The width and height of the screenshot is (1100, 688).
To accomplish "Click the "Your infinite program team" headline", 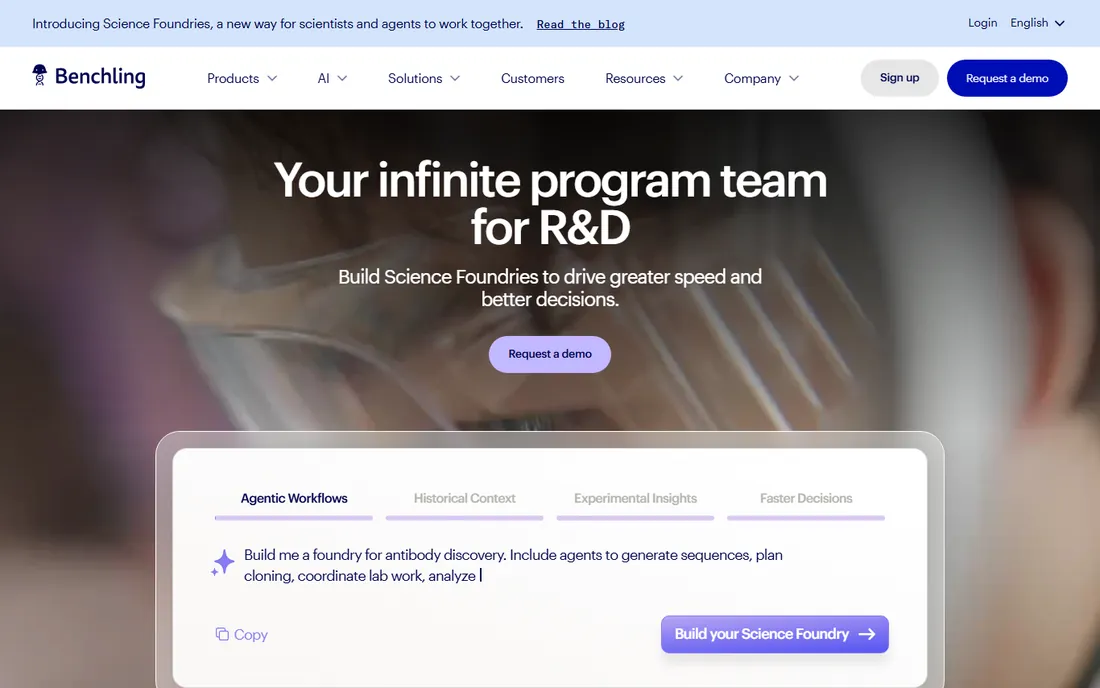I will point(550,203).
